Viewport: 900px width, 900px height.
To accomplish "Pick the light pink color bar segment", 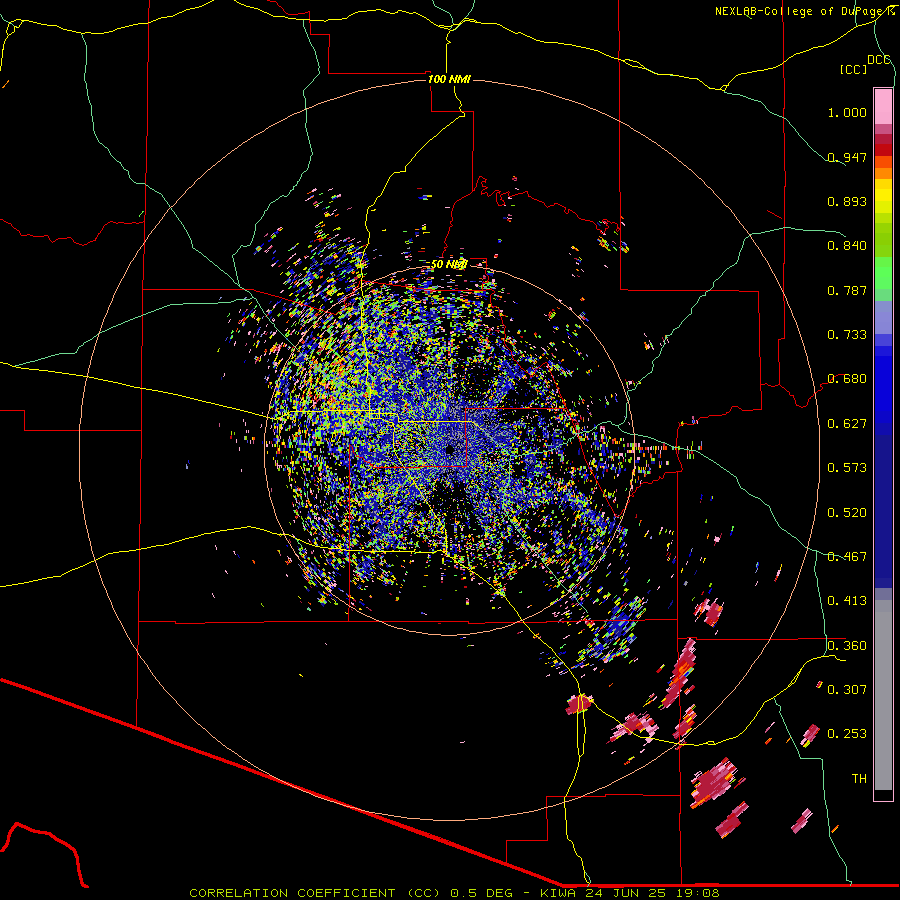I will pos(883,107).
